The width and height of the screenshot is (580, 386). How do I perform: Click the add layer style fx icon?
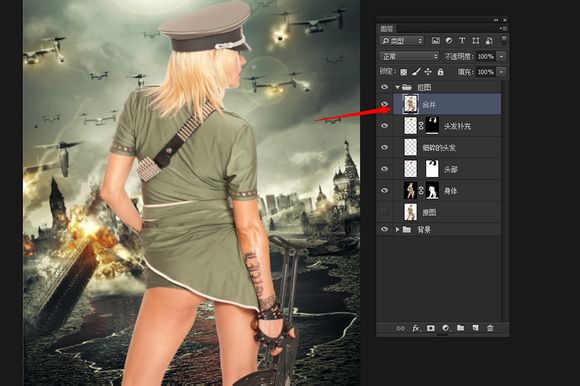coord(416,328)
